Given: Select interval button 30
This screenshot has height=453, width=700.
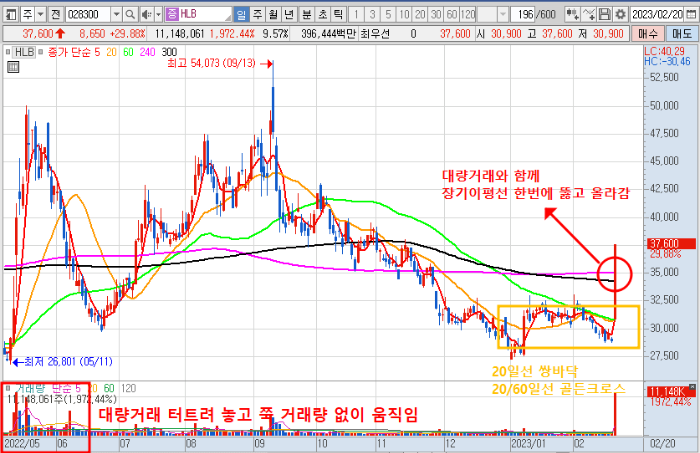Looking at the screenshot, I should point(436,15).
